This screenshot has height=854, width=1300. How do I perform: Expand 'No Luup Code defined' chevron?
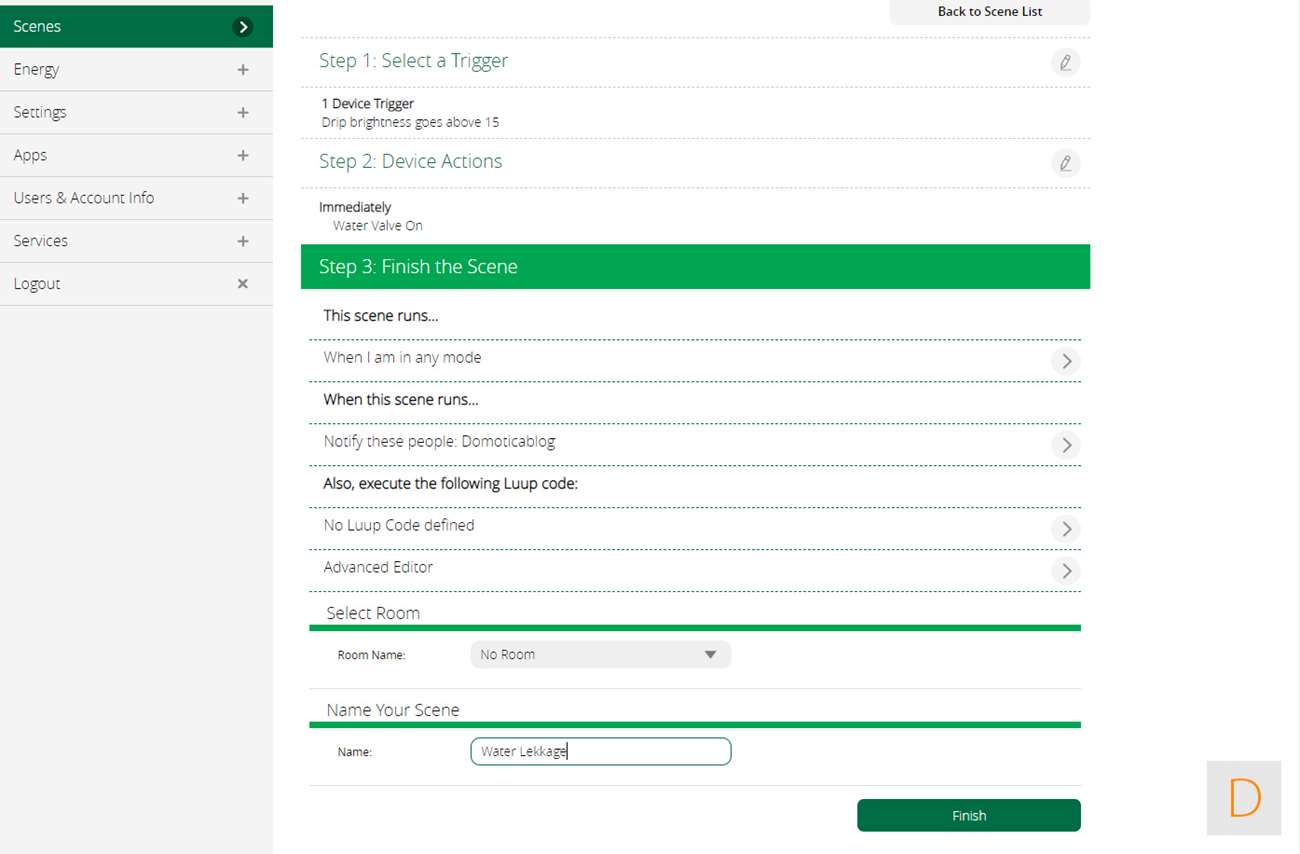[1065, 529]
